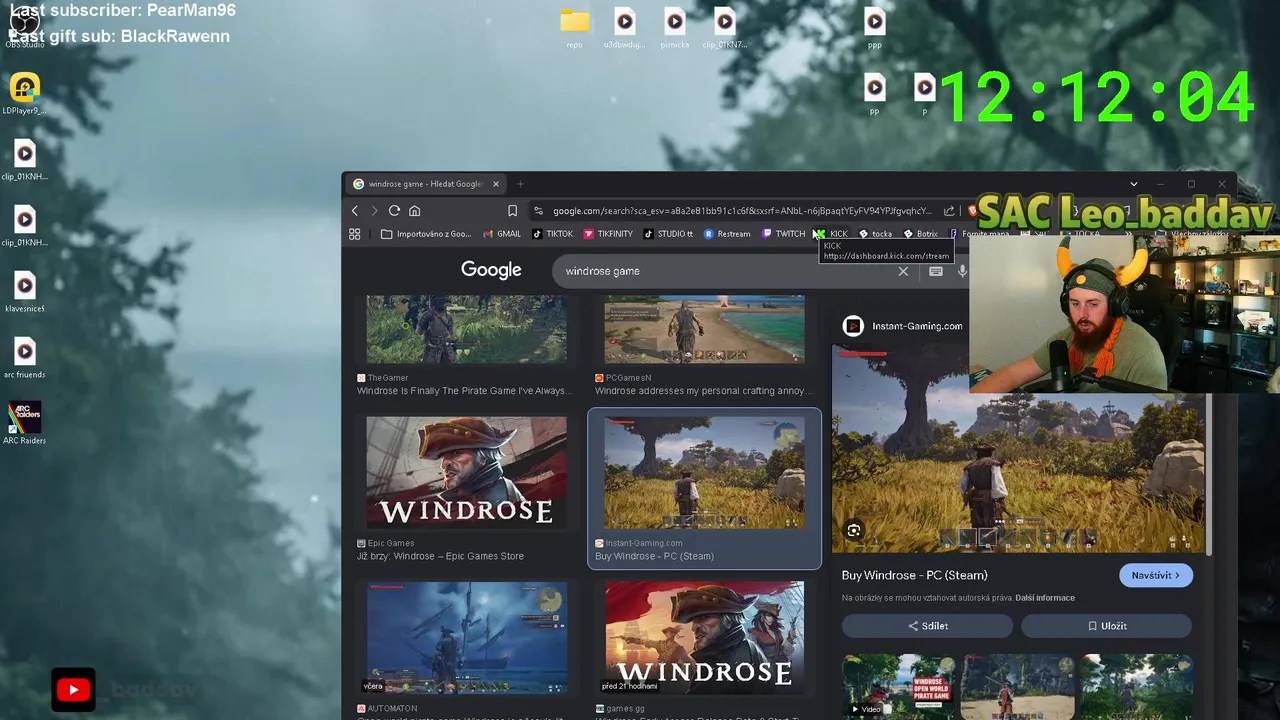
Task: Open the Restream bookmark
Action: (727, 234)
